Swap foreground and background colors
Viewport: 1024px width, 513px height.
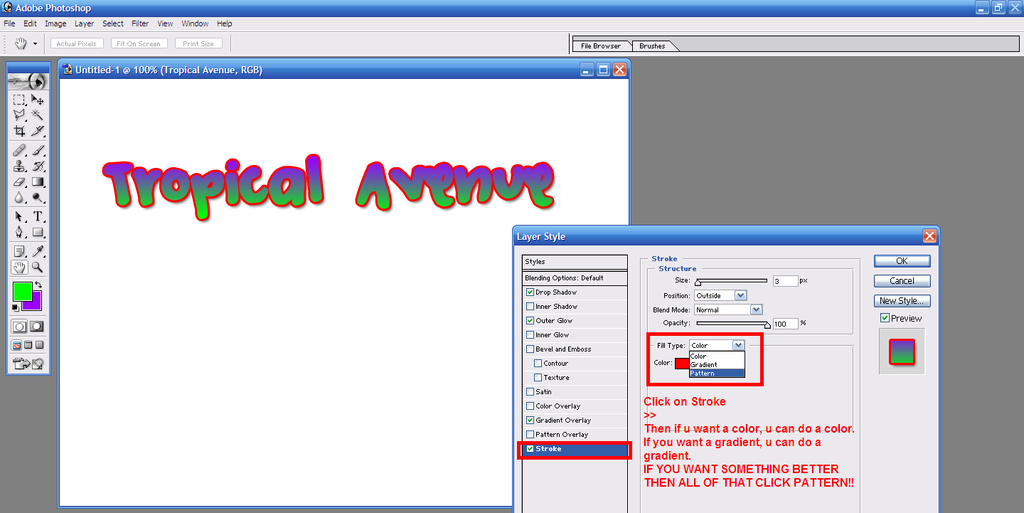click(x=39, y=285)
